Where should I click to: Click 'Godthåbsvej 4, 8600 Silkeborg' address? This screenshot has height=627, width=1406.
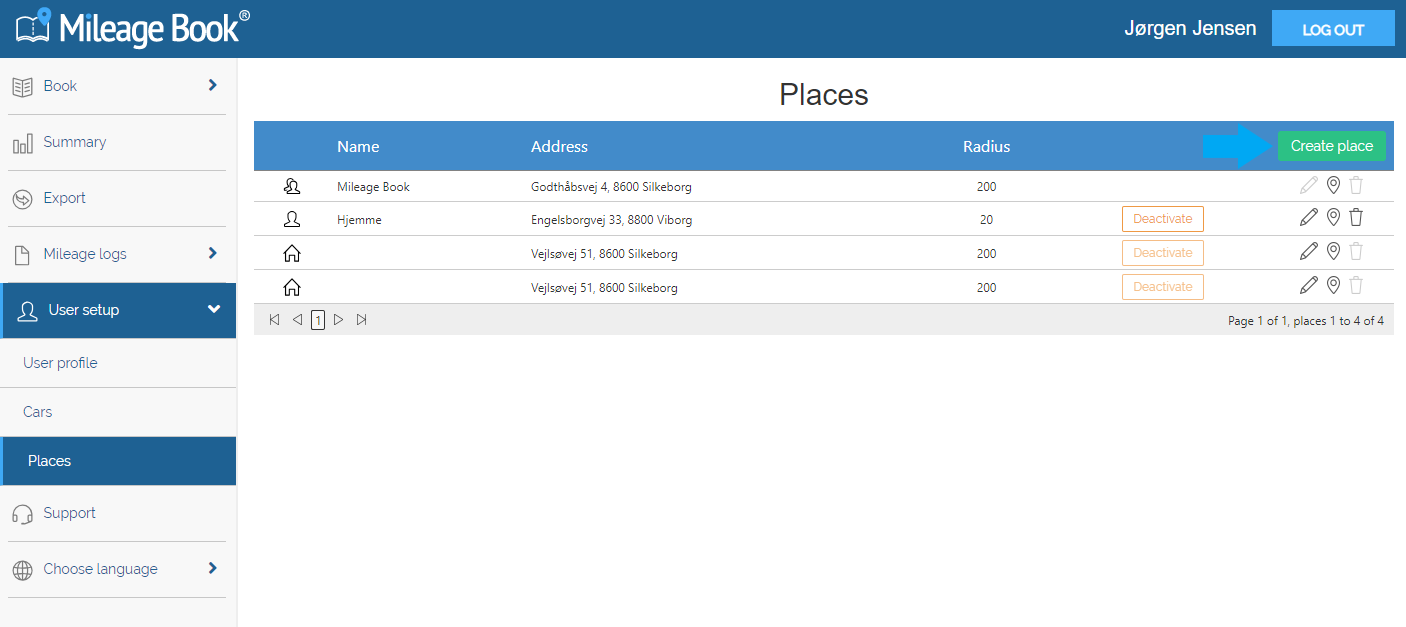click(611, 187)
